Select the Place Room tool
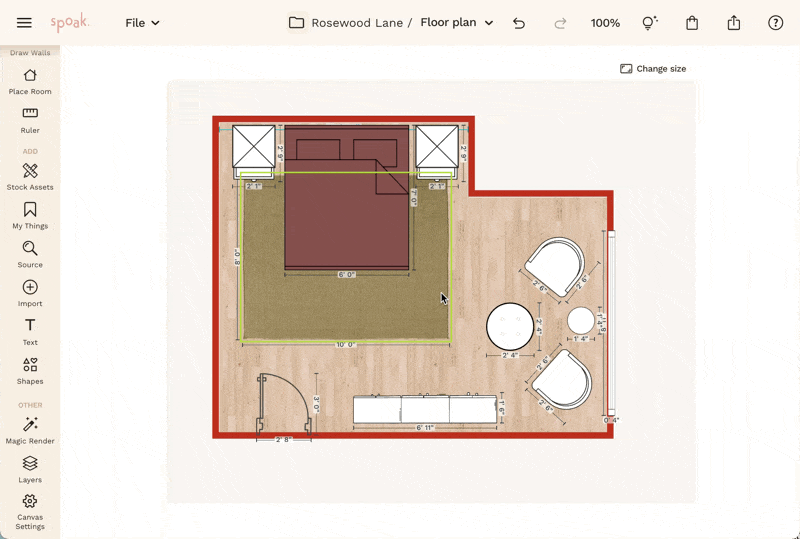This screenshot has height=539, width=800. pyautogui.click(x=30, y=82)
